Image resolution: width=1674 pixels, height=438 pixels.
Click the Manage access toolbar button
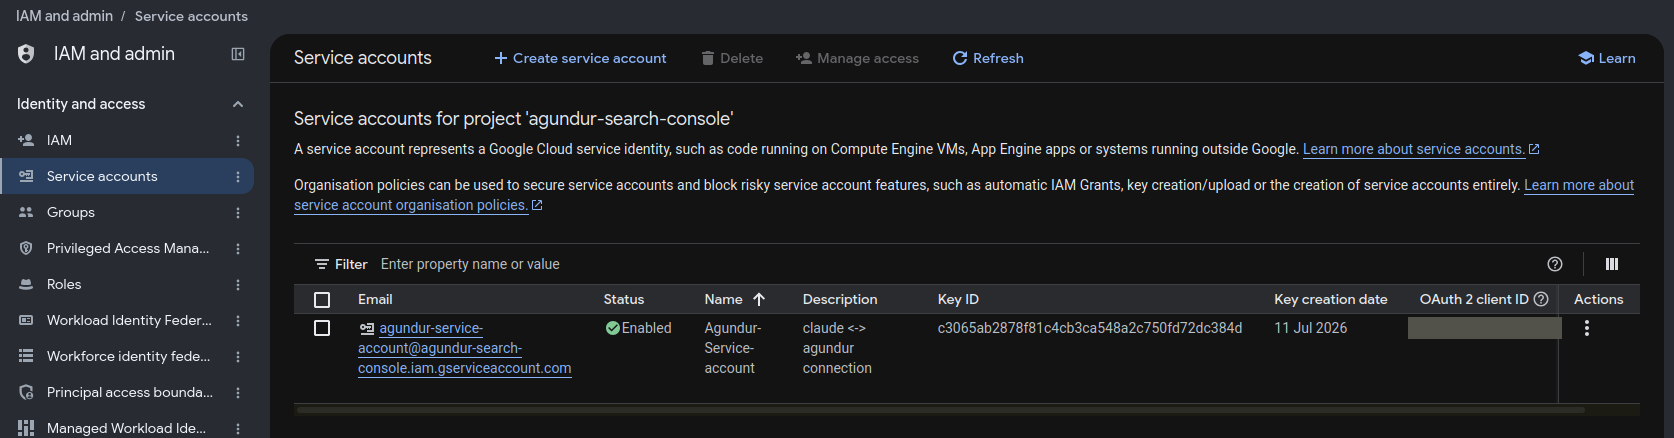(x=857, y=58)
